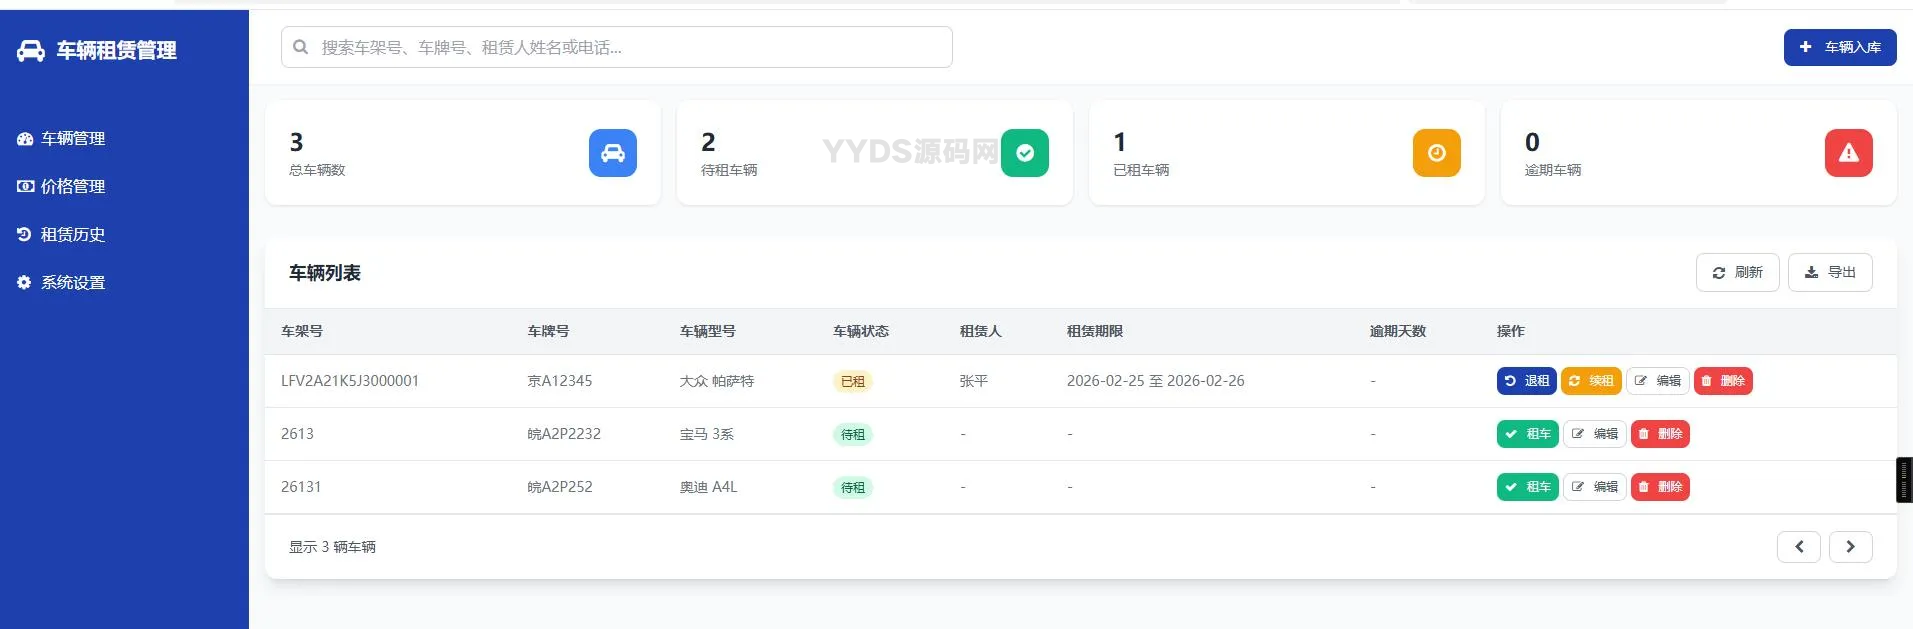Click the blue car icon for total vehicles
Image resolution: width=1913 pixels, height=629 pixels.
click(612, 153)
